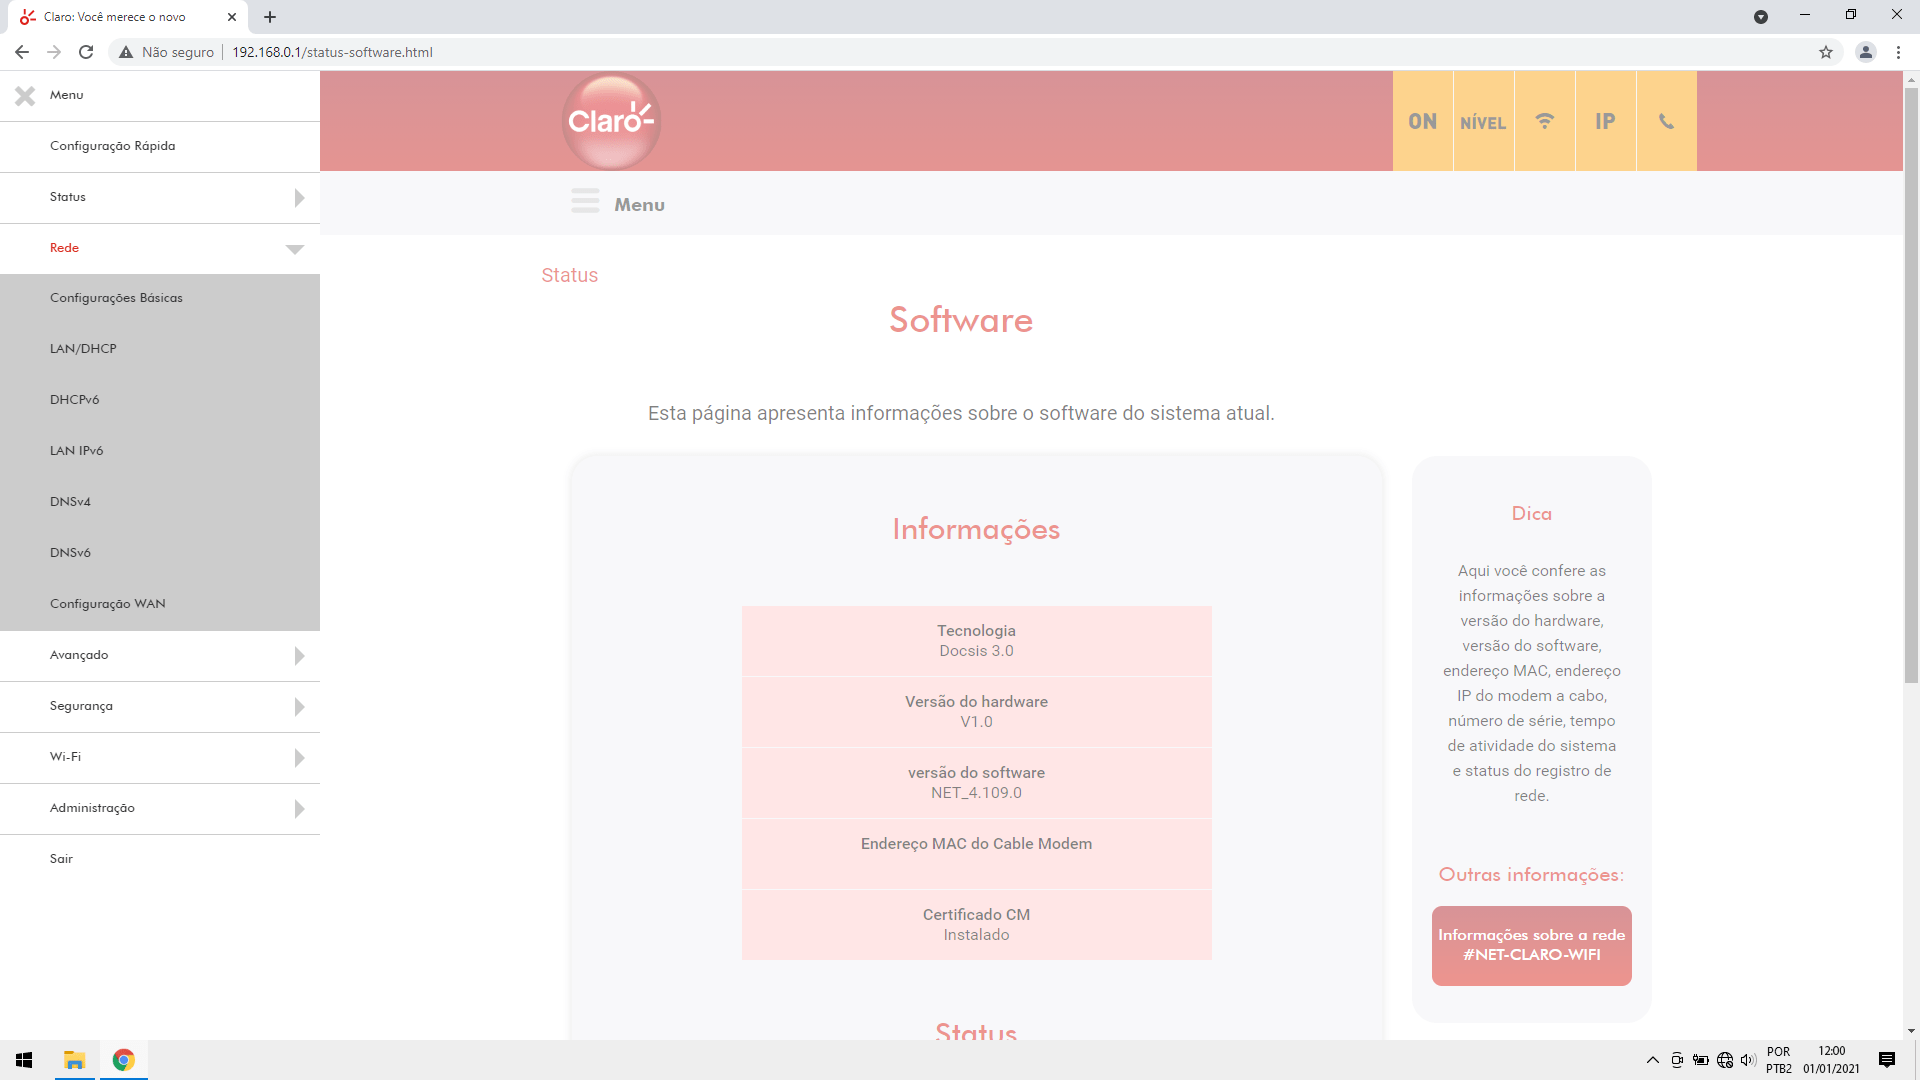Click the ON status indicator
1920x1080 pixels.
click(x=1422, y=121)
